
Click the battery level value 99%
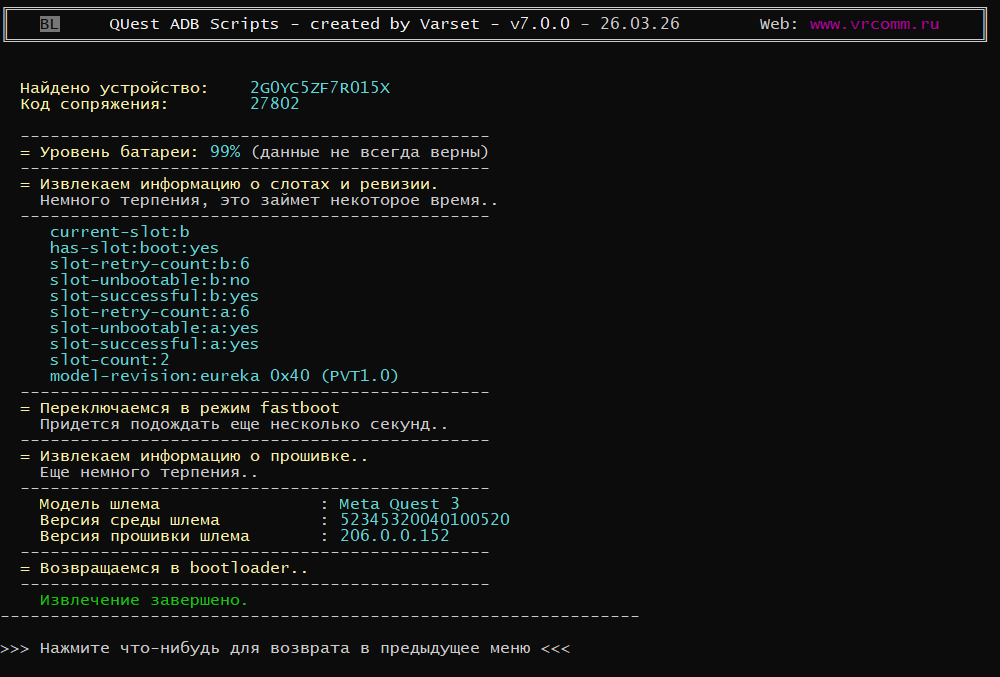[225, 152]
